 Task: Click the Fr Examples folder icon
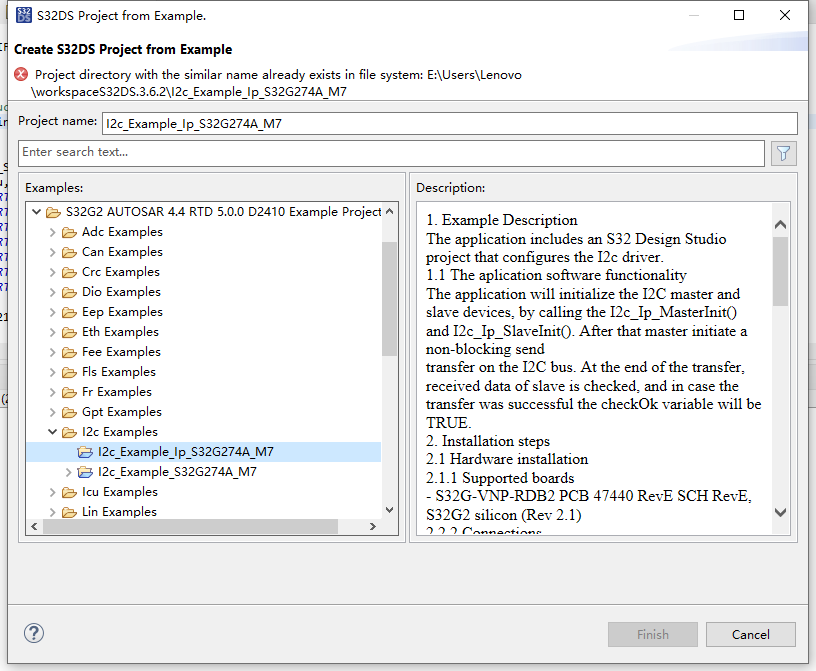69,392
